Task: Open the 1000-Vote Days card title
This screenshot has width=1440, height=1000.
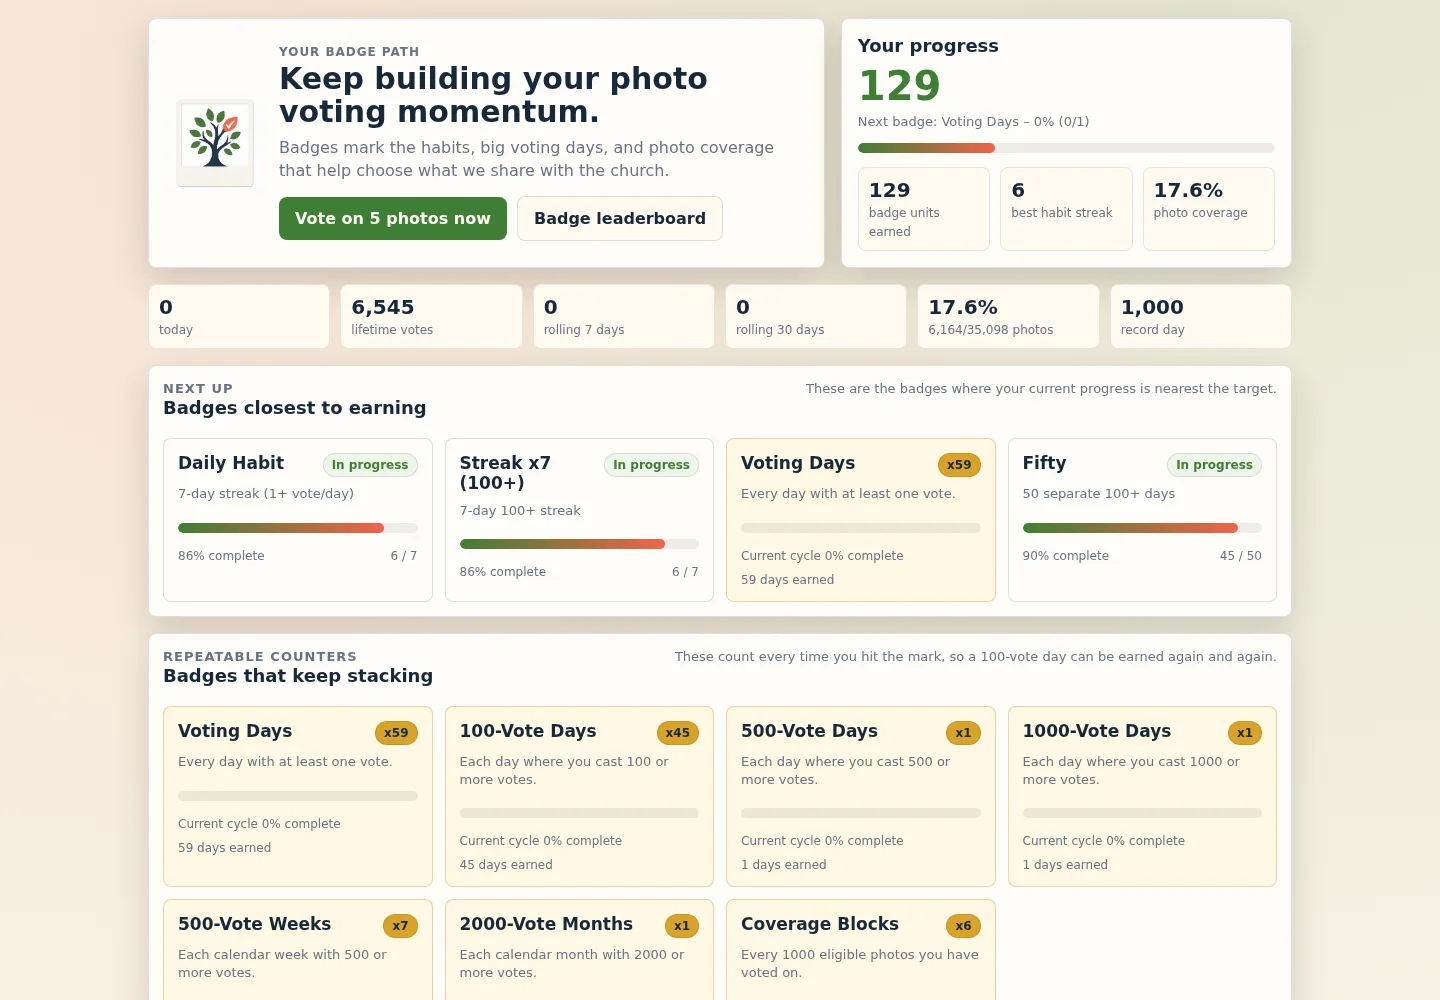Action: point(1096,731)
